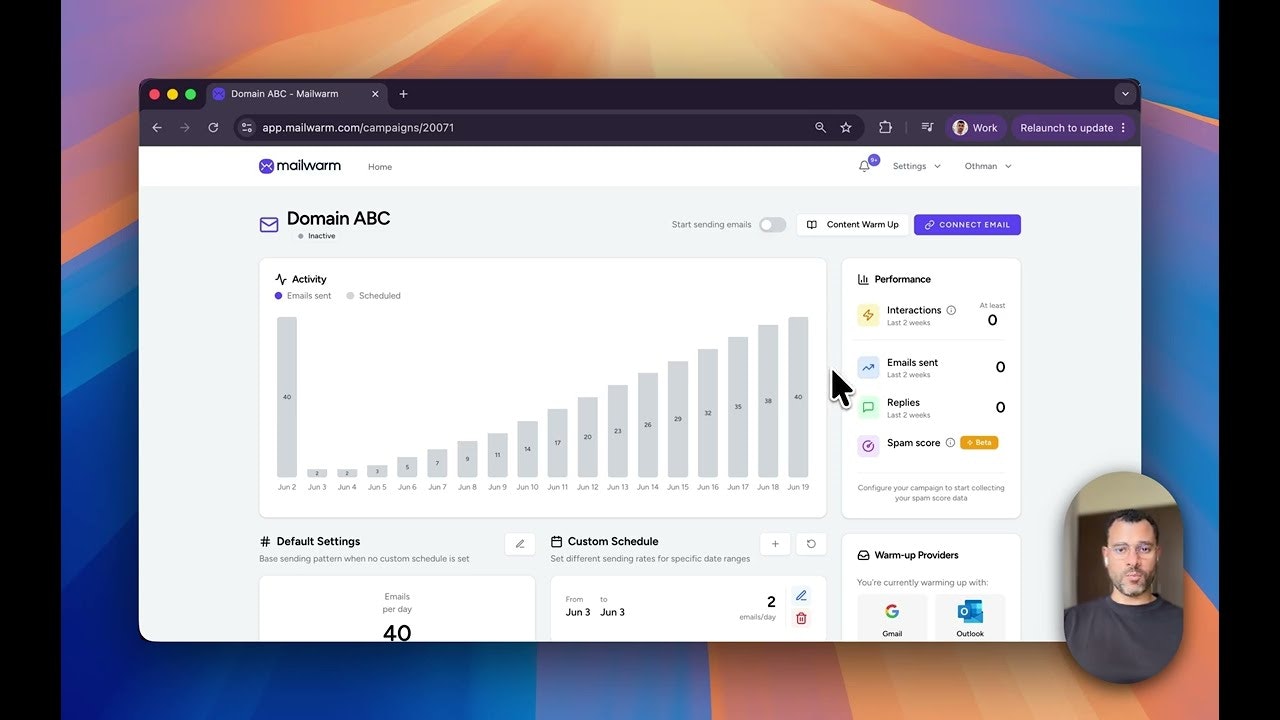This screenshot has height=720, width=1280.
Task: Click the Jun 2 bar in chart
Action: (287, 397)
